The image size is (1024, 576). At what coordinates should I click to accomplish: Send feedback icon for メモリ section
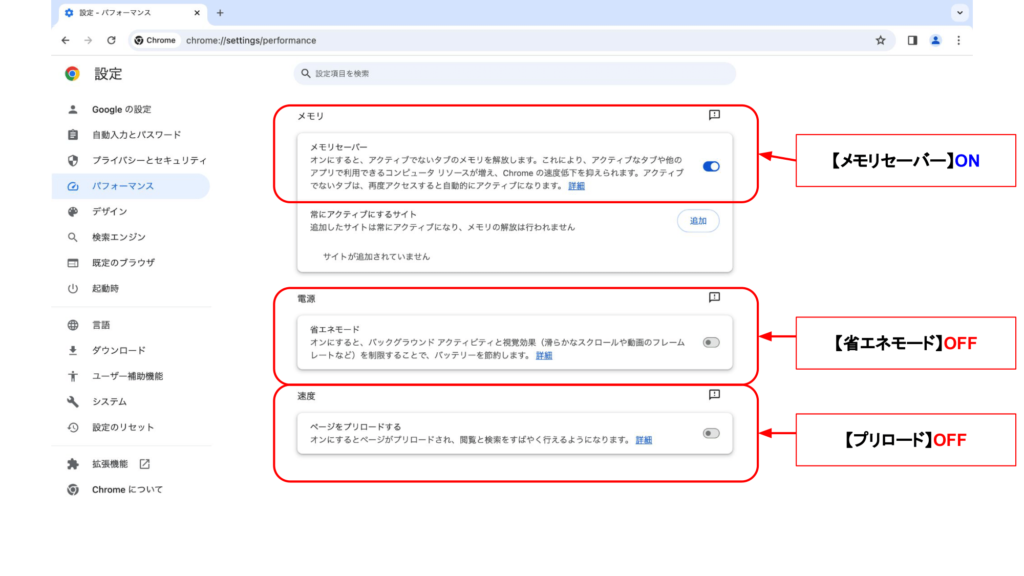(714, 116)
